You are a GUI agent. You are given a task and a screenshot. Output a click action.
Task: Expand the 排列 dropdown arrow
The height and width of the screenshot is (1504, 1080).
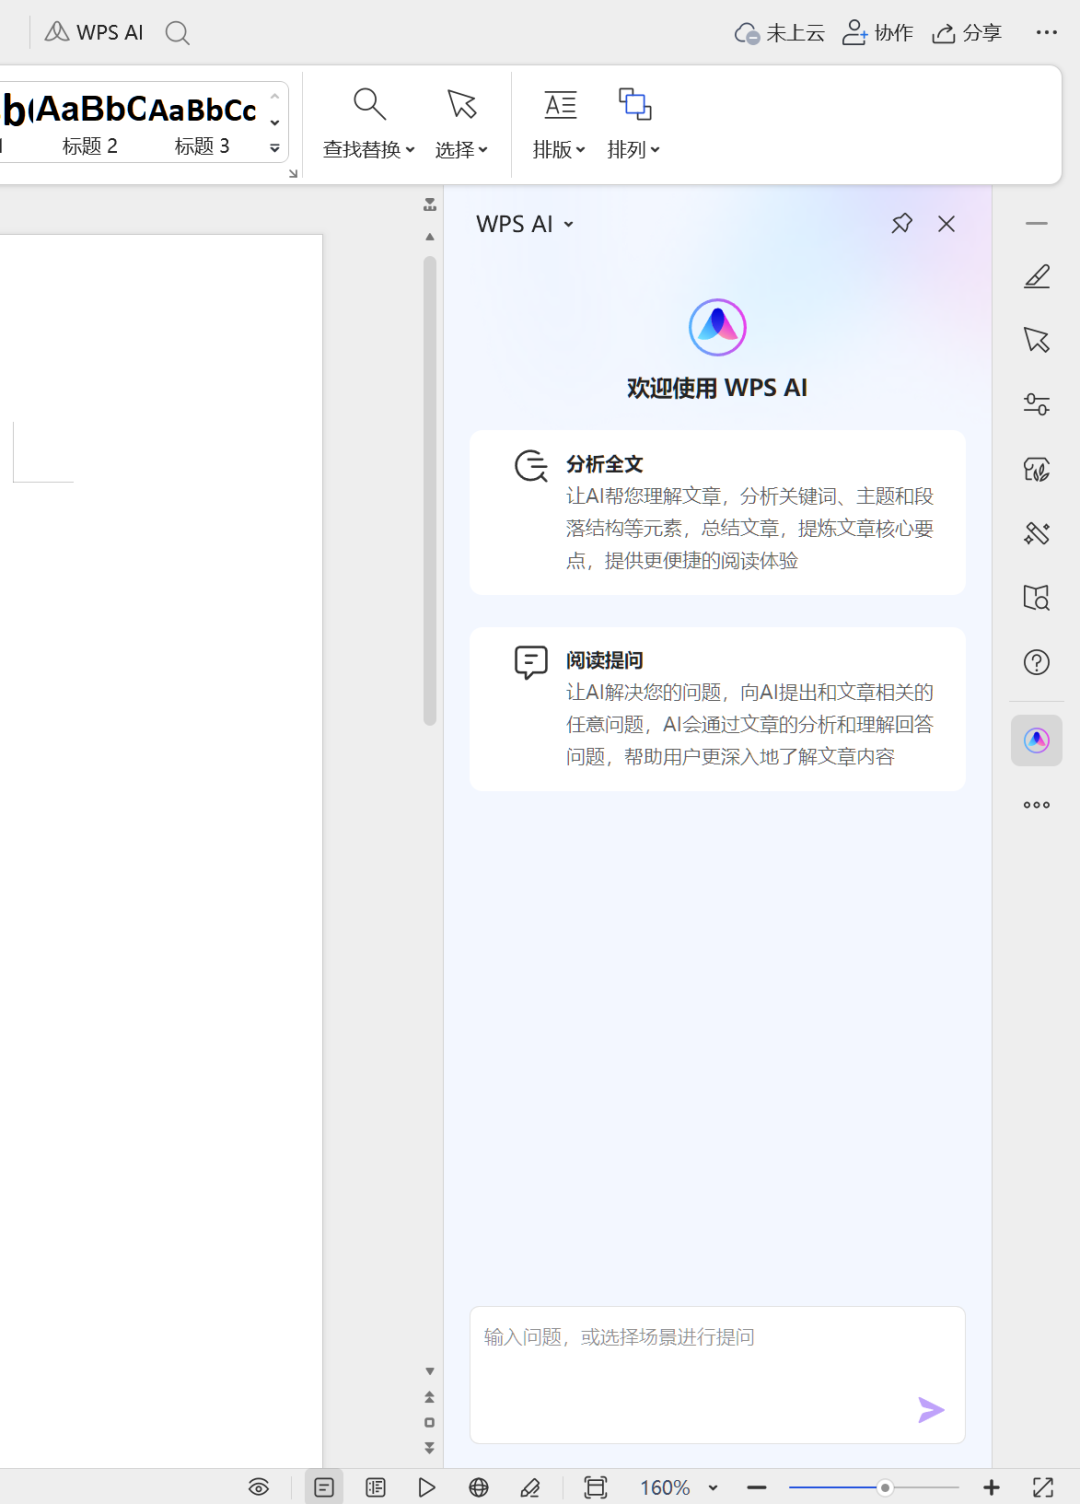point(655,150)
